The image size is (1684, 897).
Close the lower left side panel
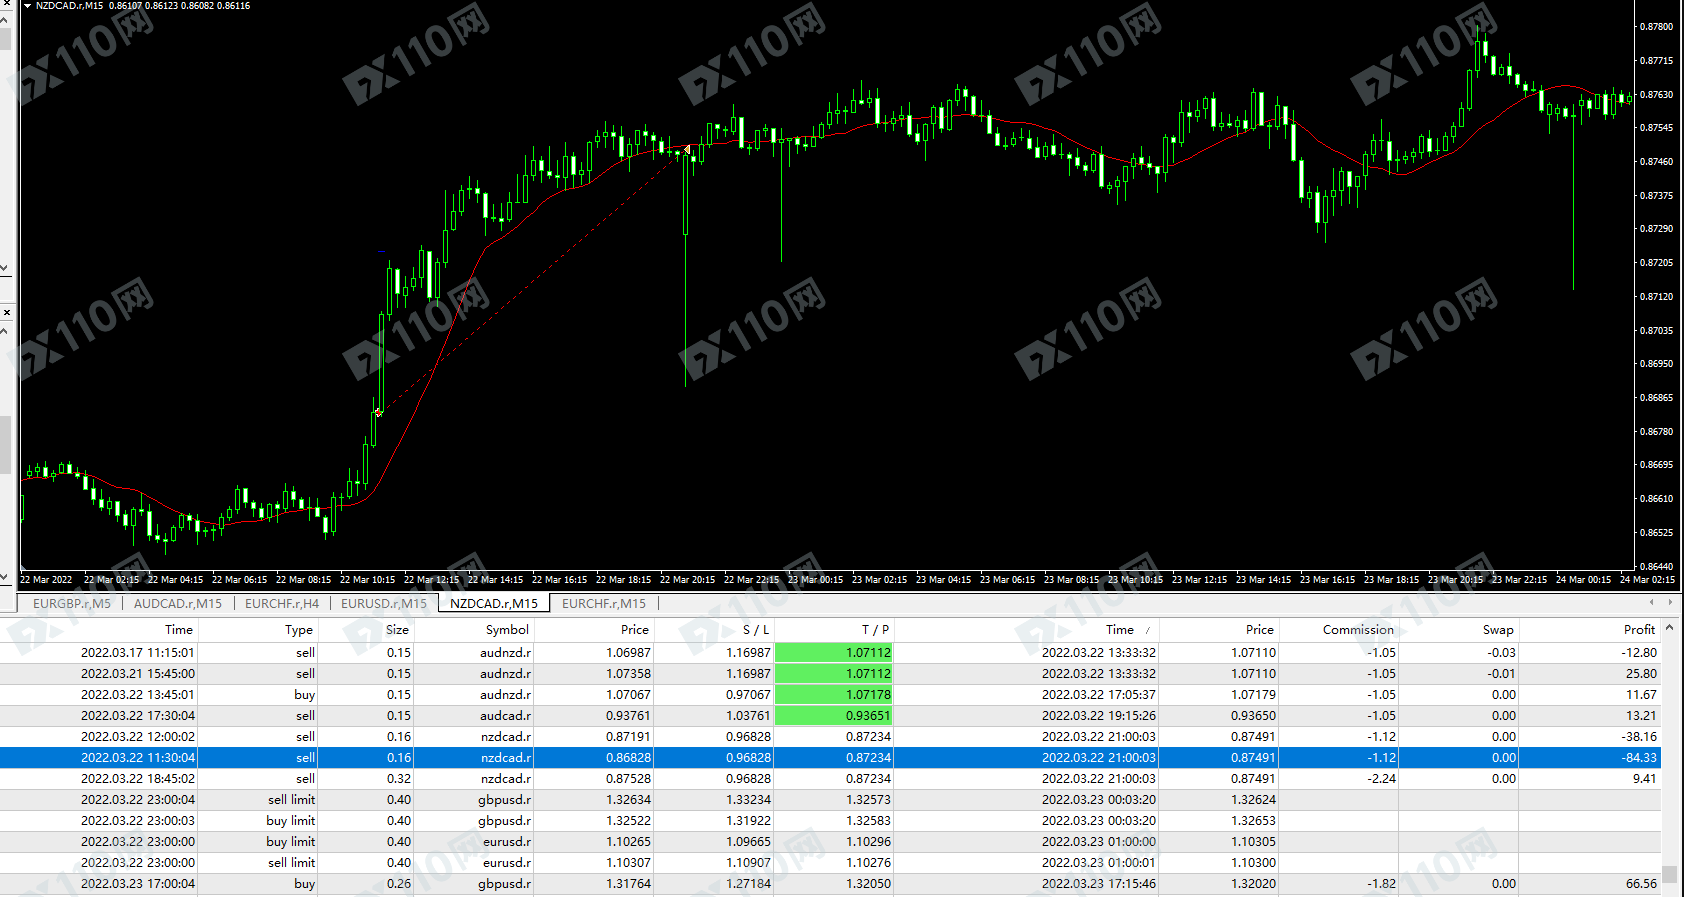[x=6, y=313]
